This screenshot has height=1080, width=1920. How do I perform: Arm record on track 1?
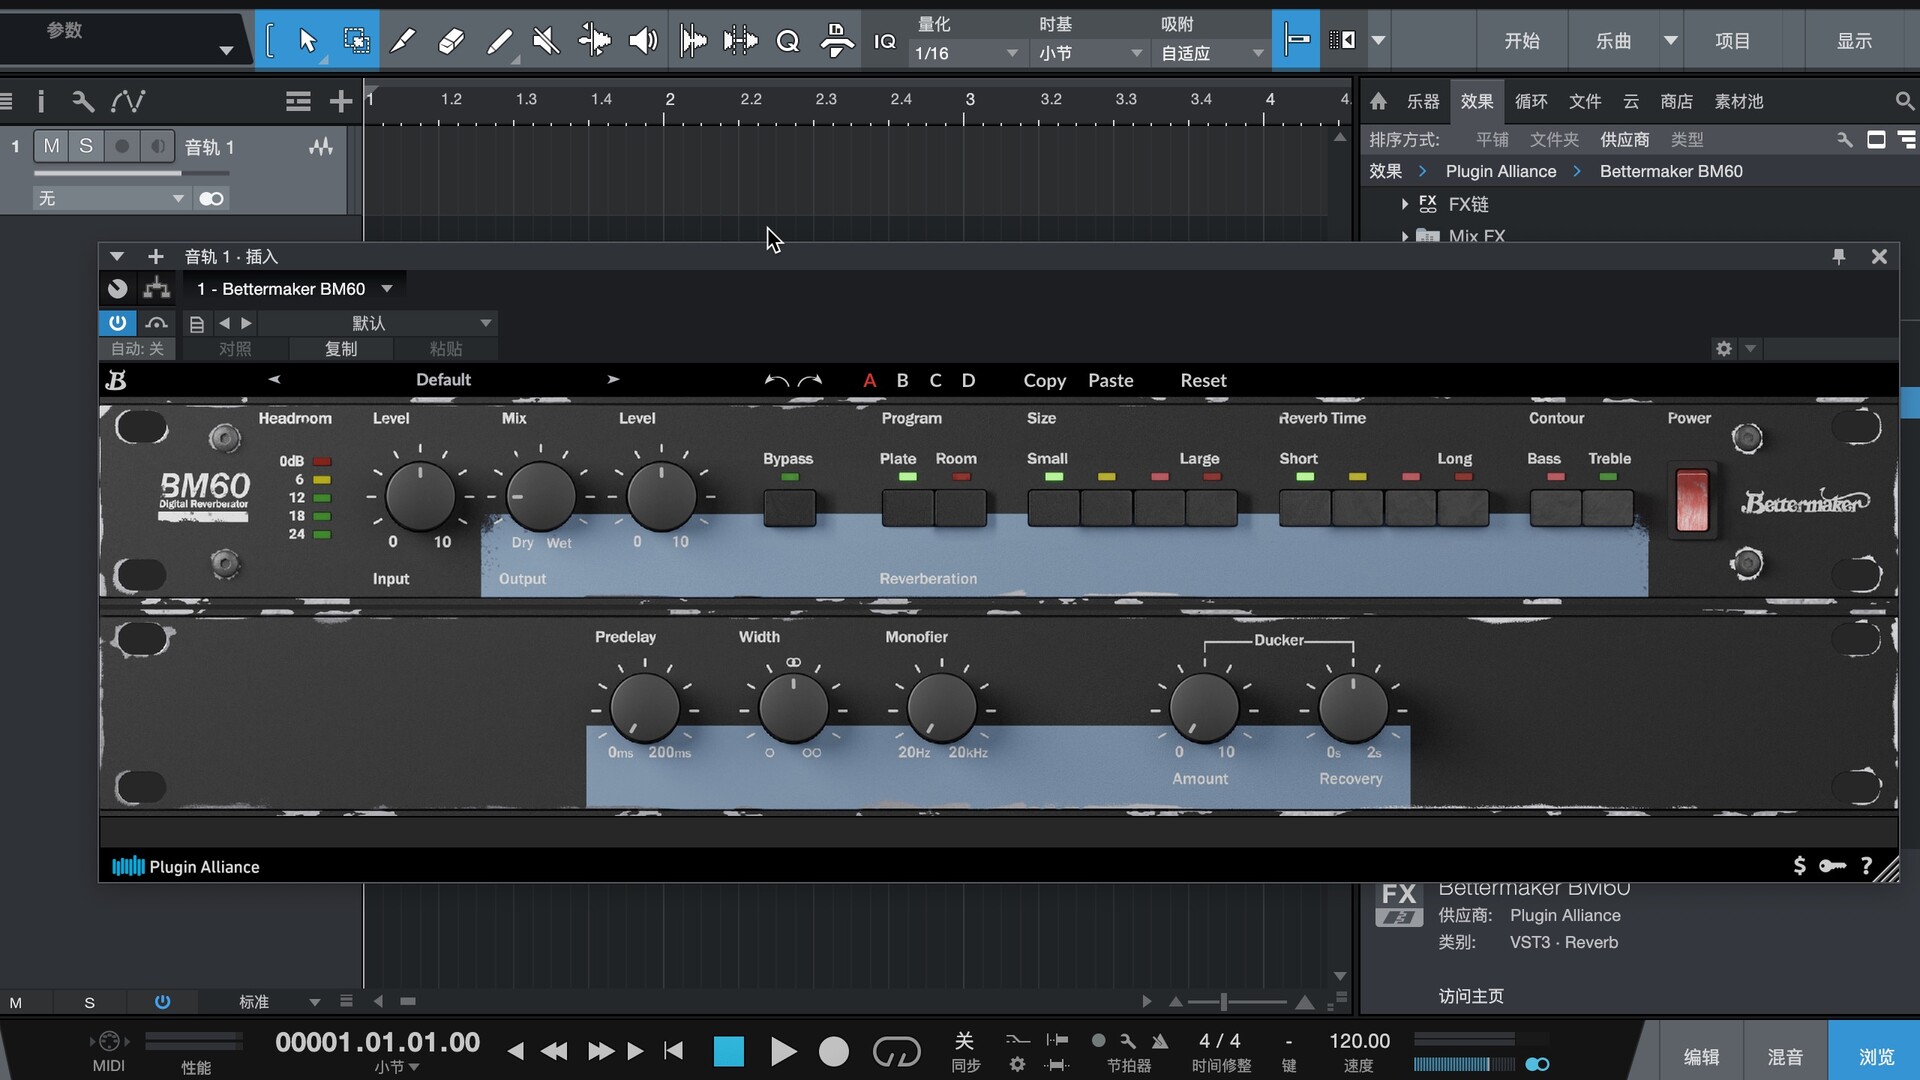coord(122,146)
